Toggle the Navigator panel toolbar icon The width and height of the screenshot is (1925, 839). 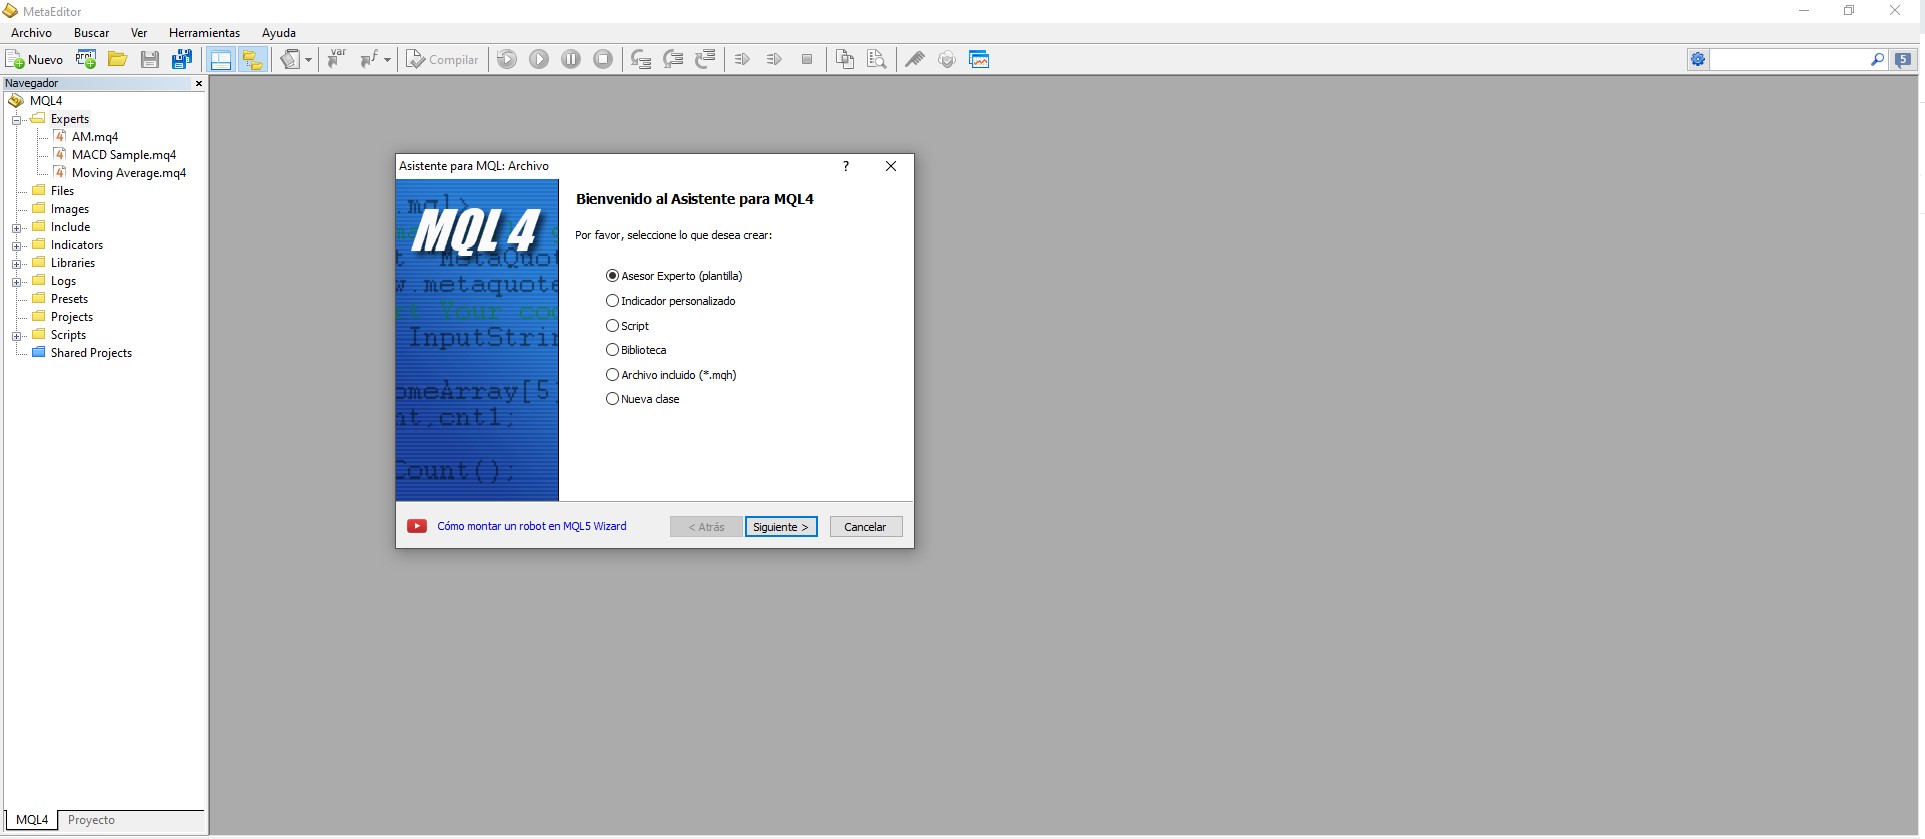[221, 60]
